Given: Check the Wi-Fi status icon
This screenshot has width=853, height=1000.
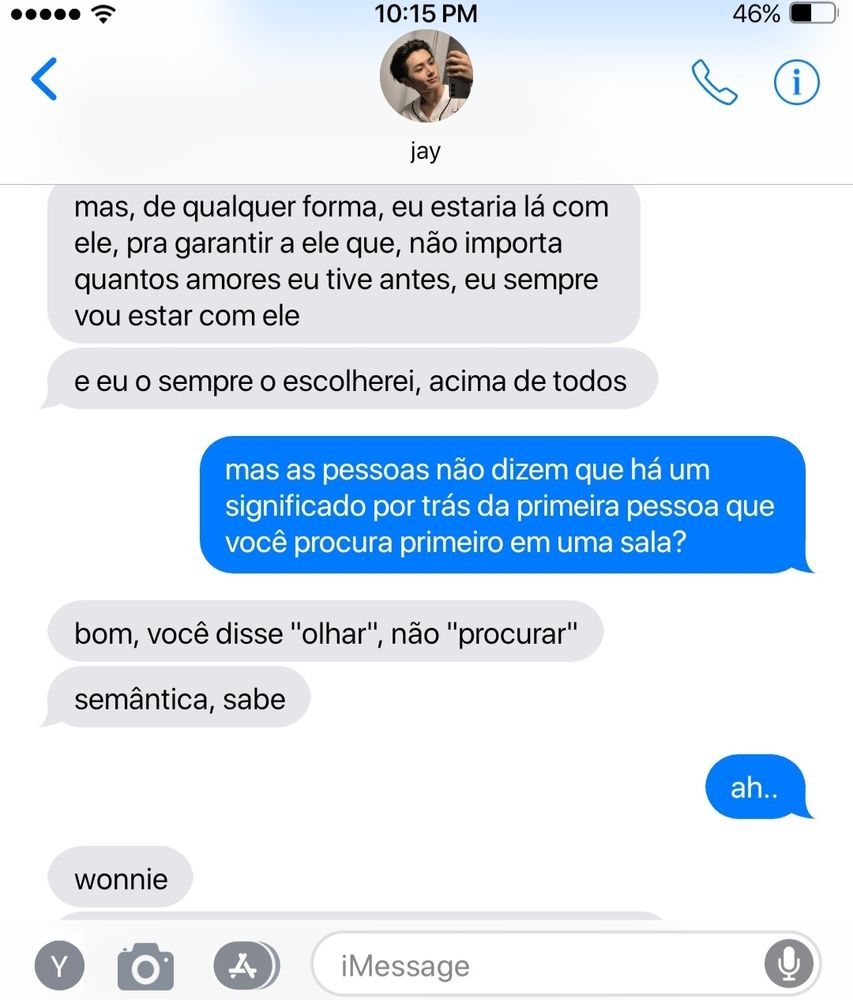Looking at the screenshot, I should click(x=103, y=14).
